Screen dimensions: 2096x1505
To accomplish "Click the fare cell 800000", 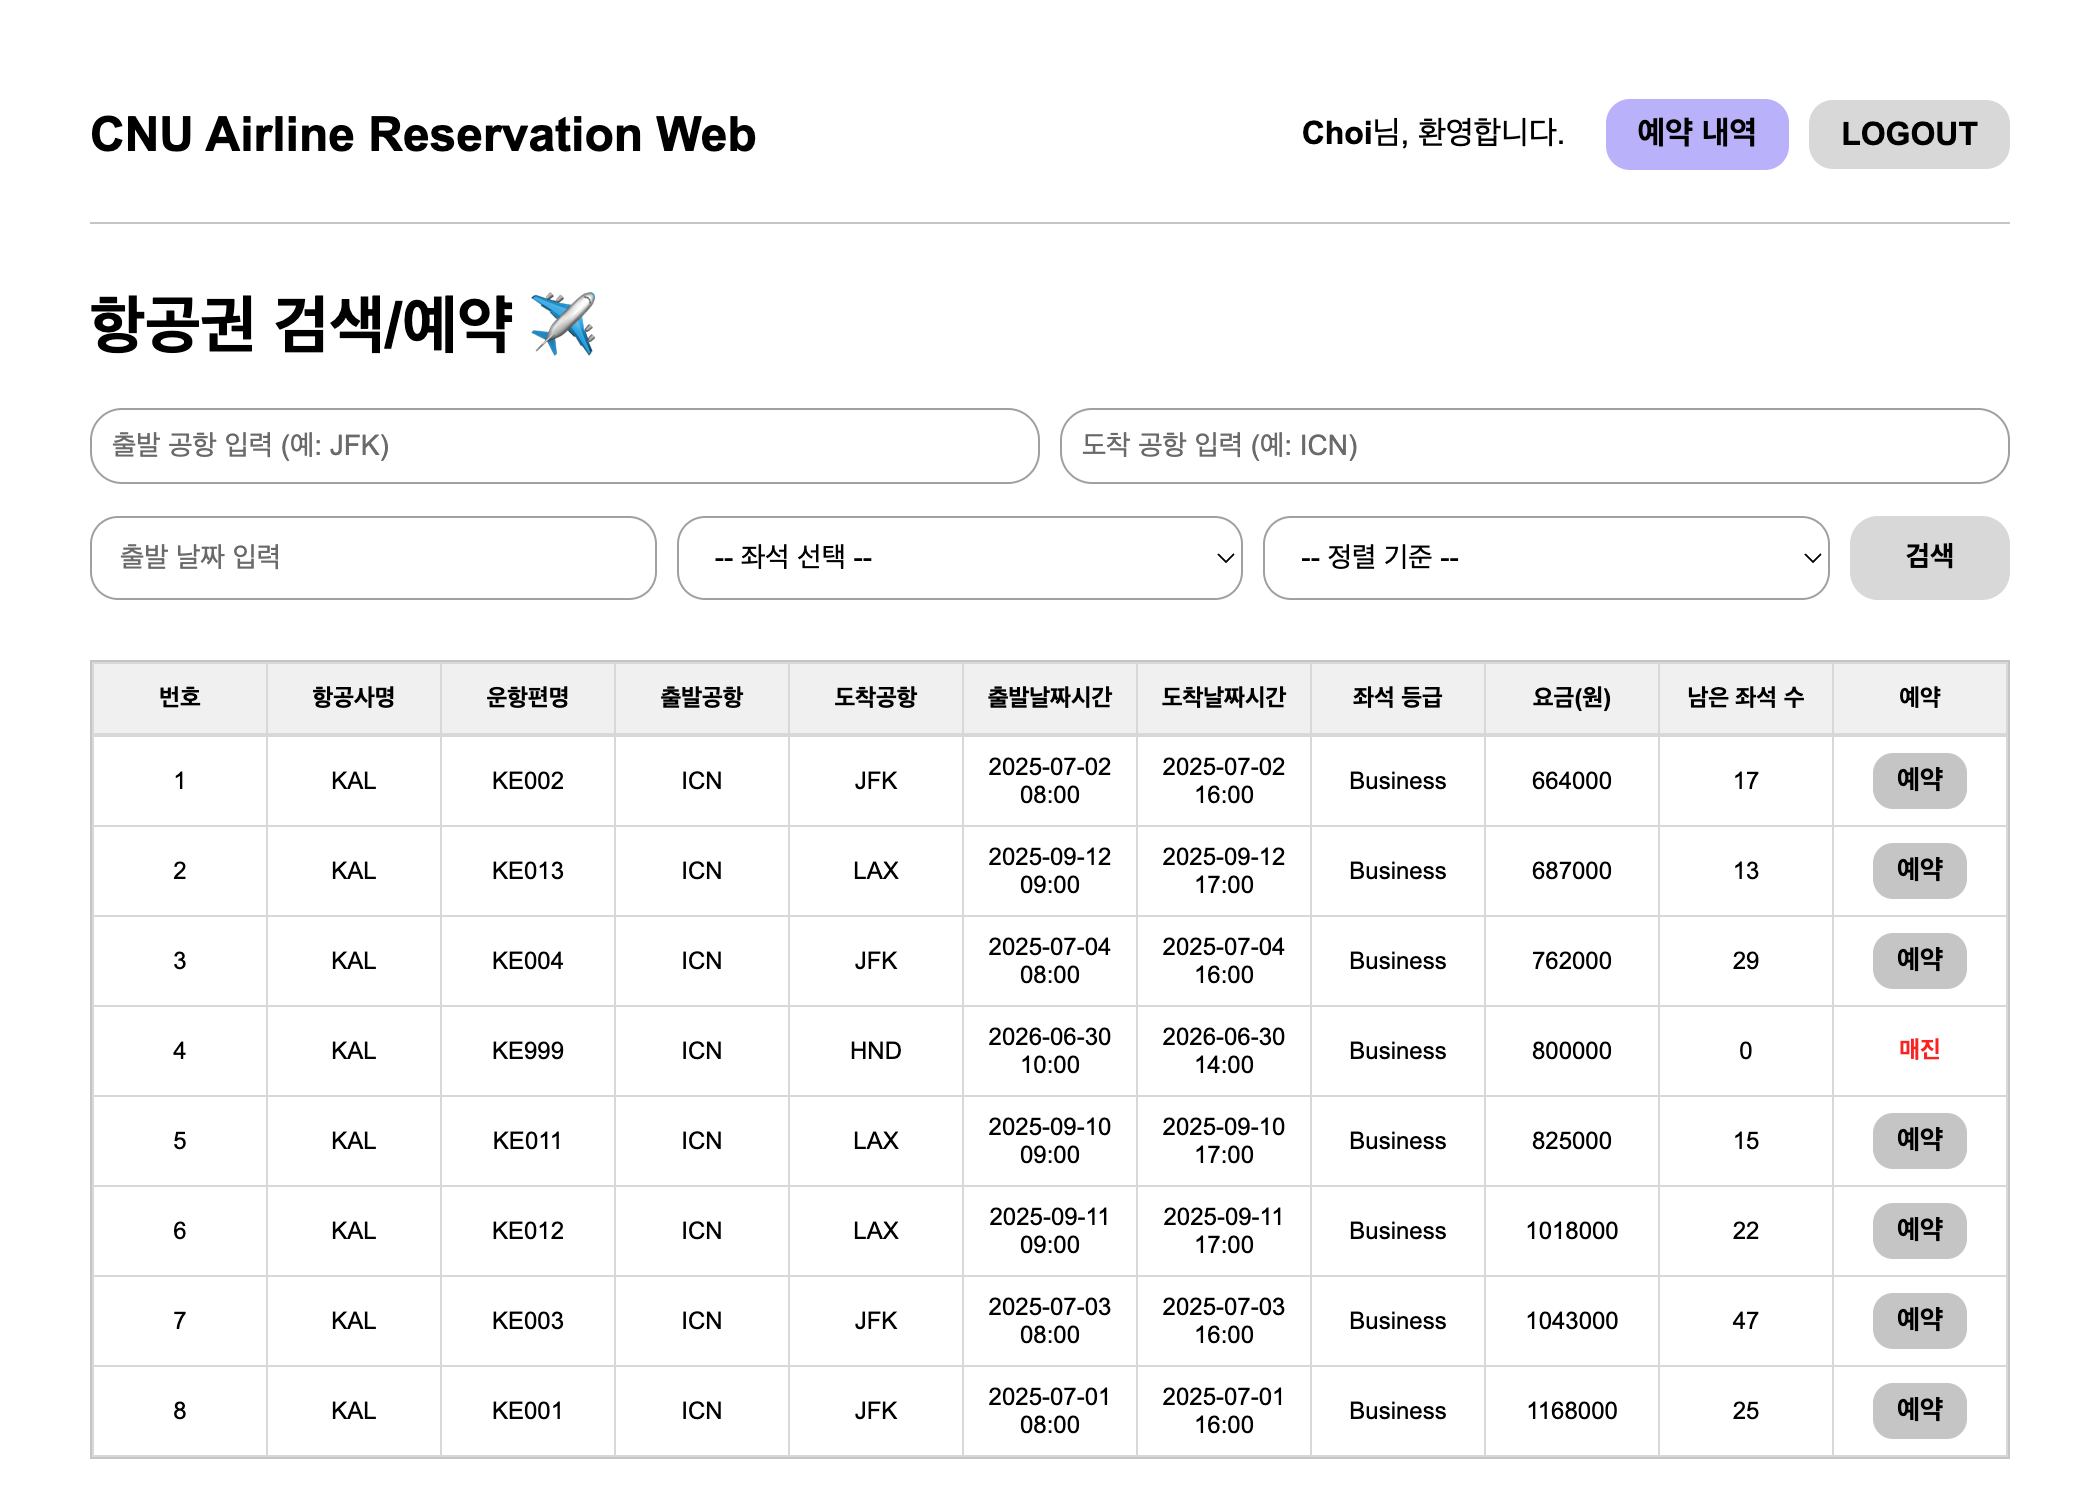I will click(1572, 1051).
